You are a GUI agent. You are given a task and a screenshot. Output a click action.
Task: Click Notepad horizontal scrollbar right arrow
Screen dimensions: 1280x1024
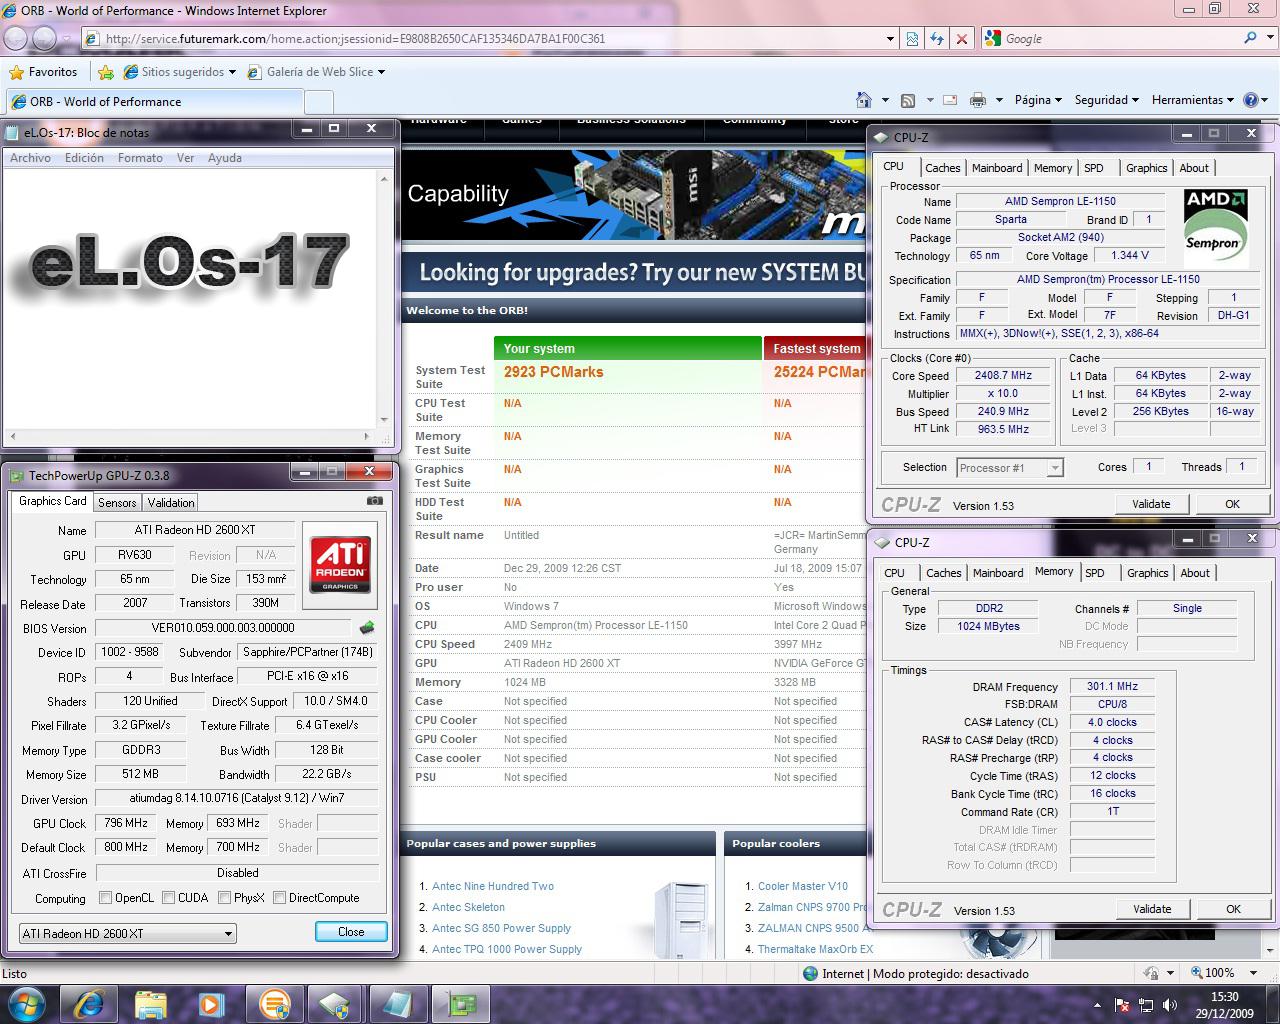point(366,436)
